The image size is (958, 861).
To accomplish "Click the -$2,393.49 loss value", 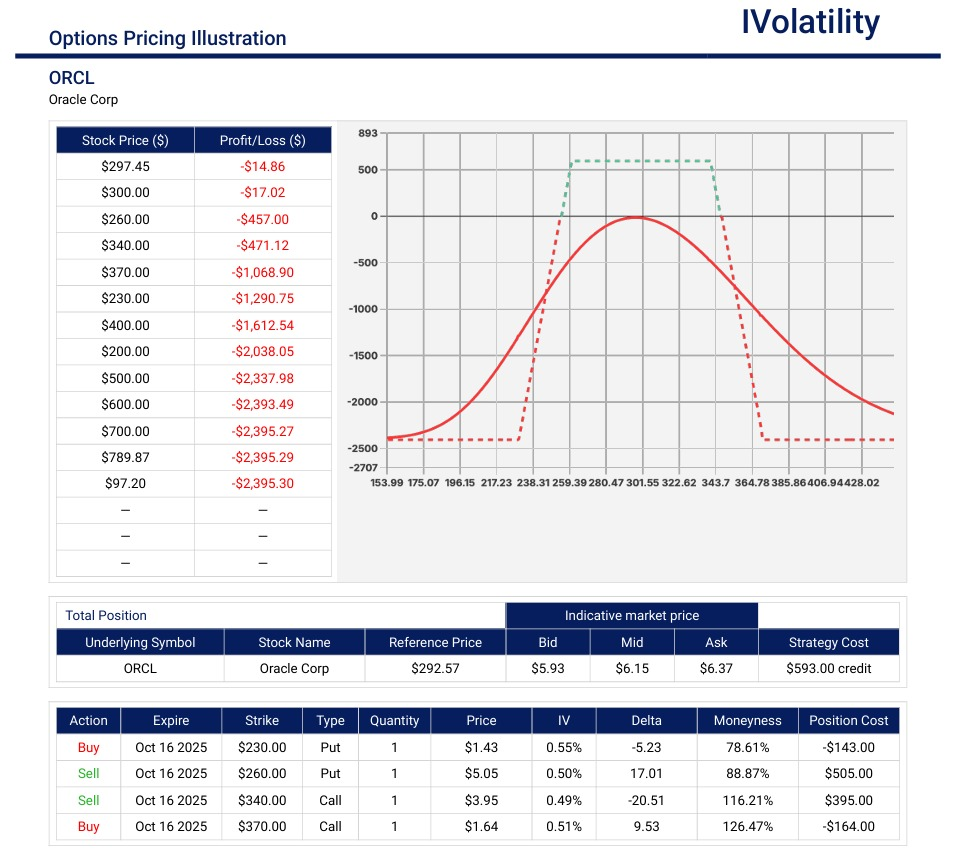I will [x=263, y=405].
